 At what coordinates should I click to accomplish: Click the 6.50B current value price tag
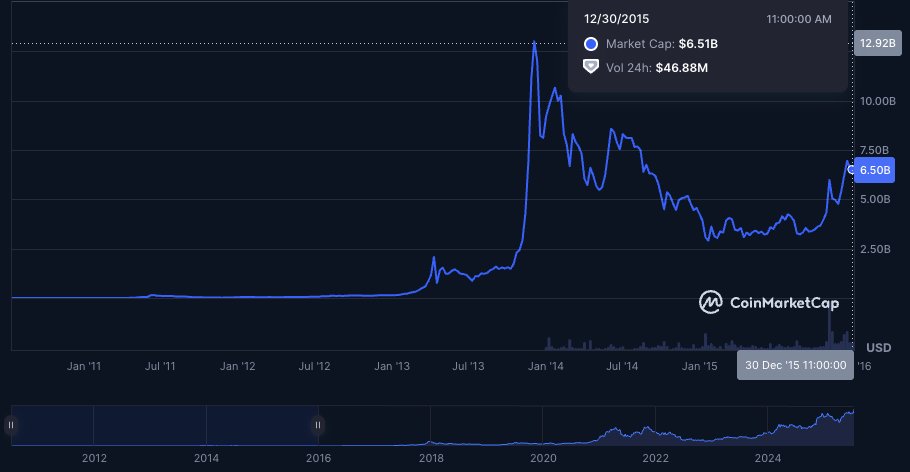coord(874,170)
